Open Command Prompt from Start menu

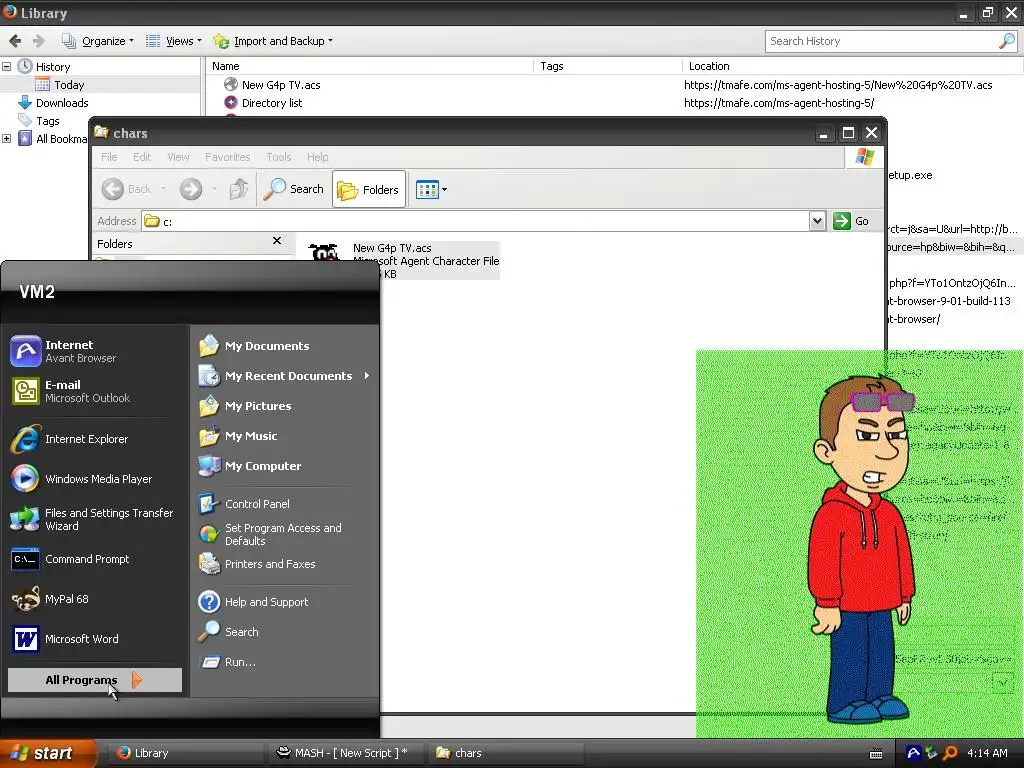pyautogui.click(x=71, y=559)
